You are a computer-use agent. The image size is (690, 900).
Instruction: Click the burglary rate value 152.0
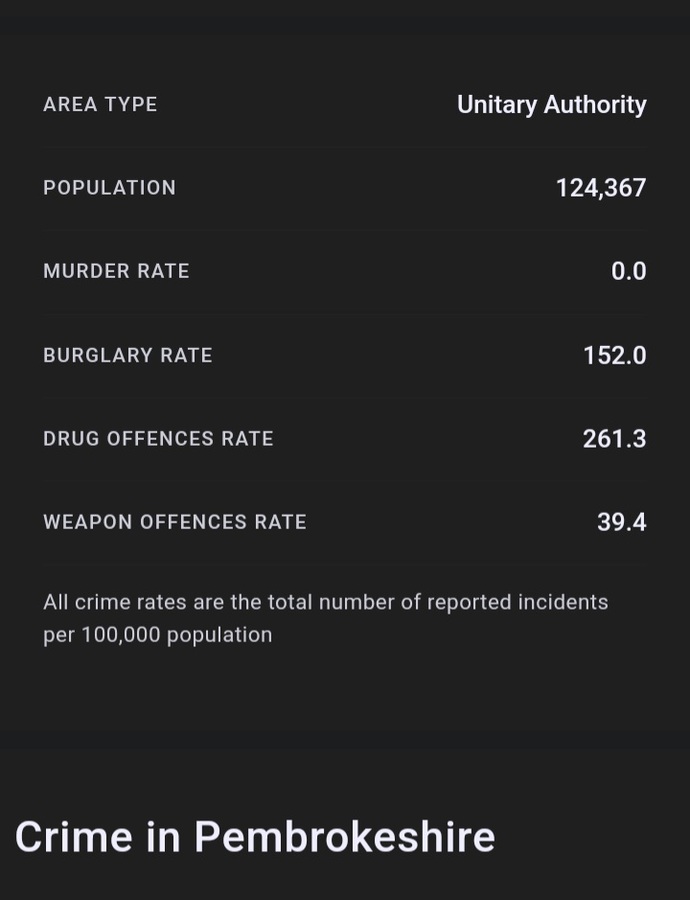(x=615, y=355)
